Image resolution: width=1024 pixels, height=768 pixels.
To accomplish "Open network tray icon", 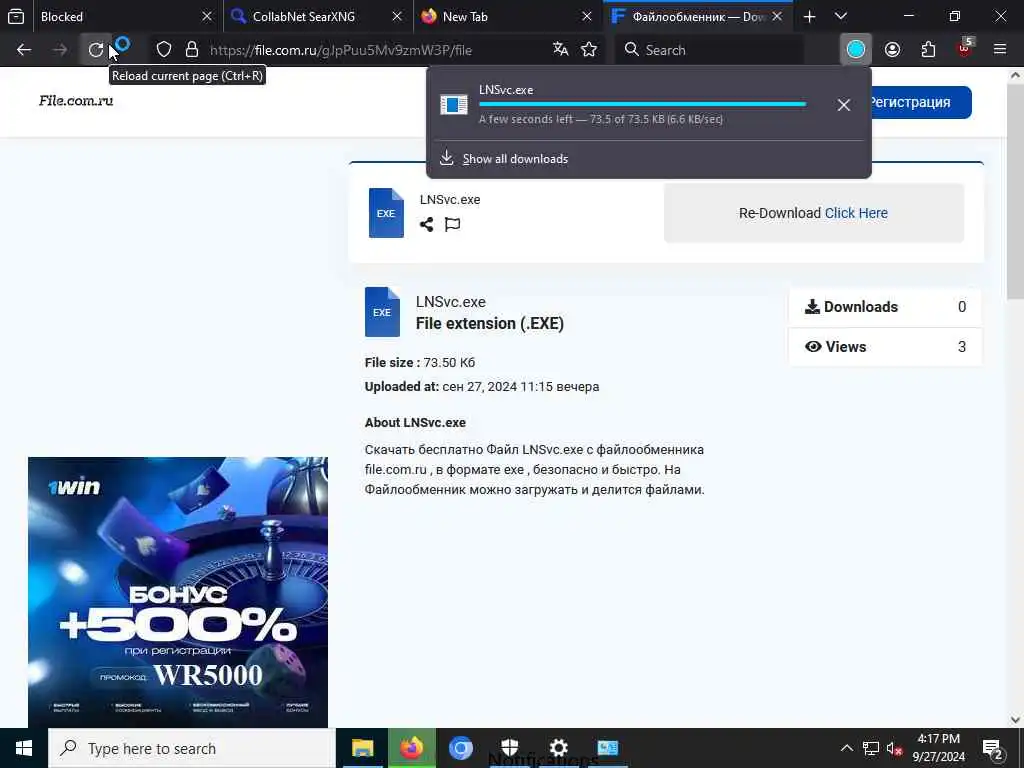I will 871,749.
